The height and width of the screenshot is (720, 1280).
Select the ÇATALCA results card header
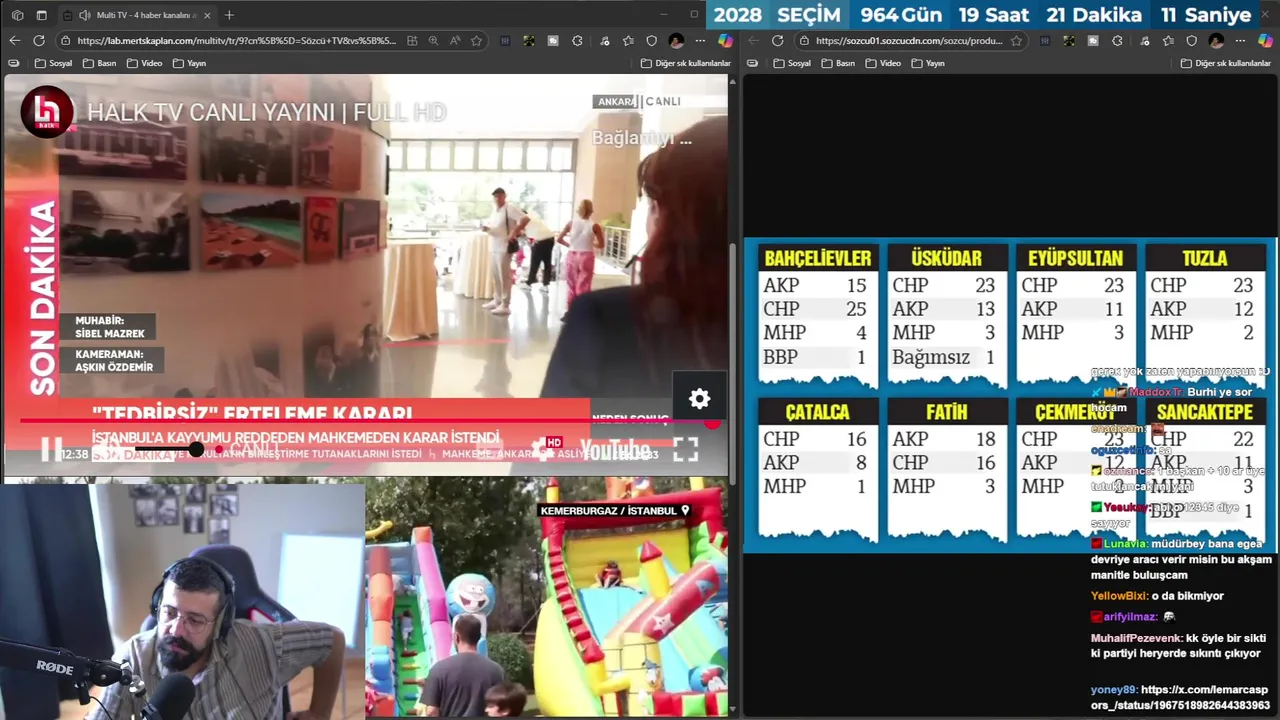point(818,412)
